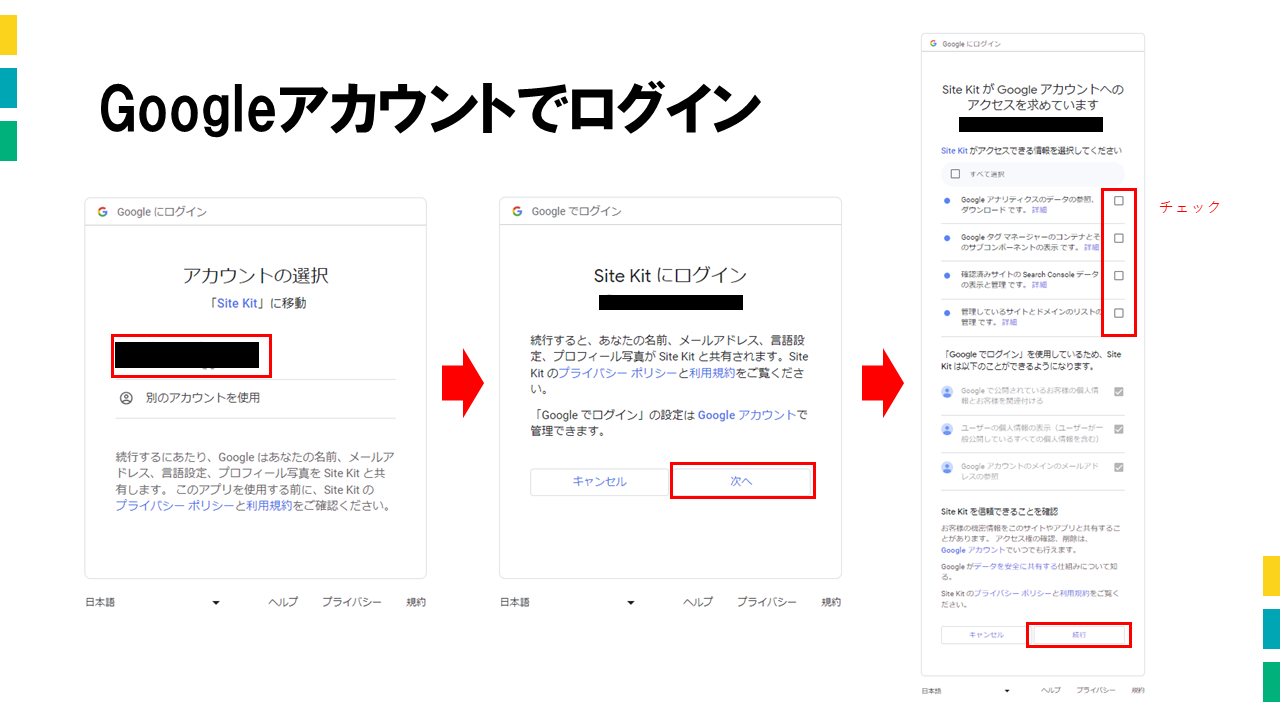This screenshot has height=720, width=1280.
Task: Open 利用規約 link in Site Kit にログイン dialog
Action: click(x=713, y=372)
